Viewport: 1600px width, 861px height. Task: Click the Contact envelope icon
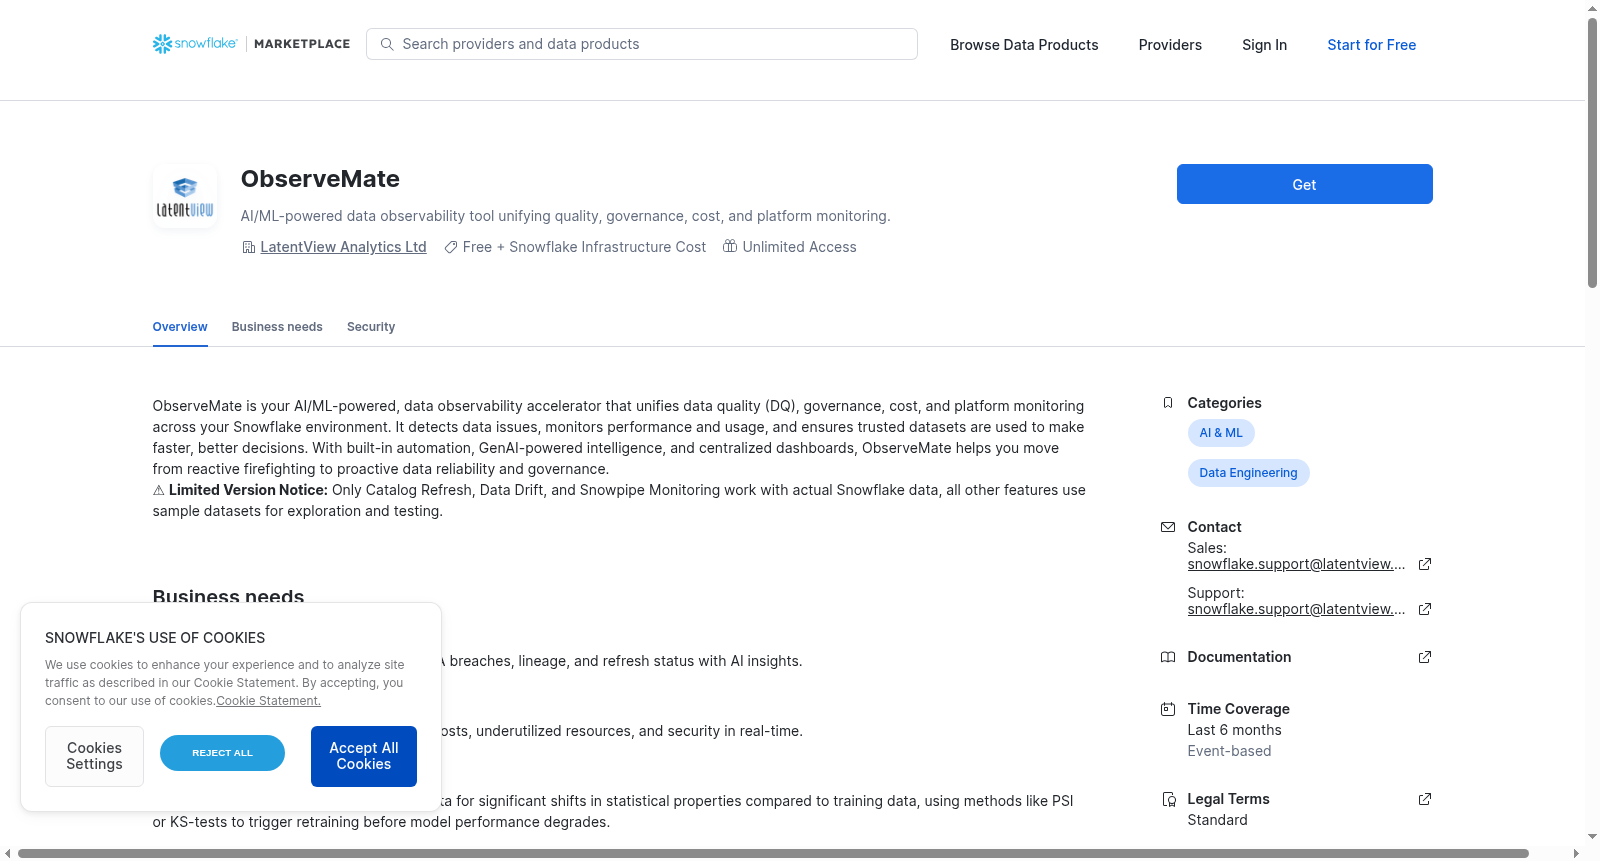click(1168, 527)
